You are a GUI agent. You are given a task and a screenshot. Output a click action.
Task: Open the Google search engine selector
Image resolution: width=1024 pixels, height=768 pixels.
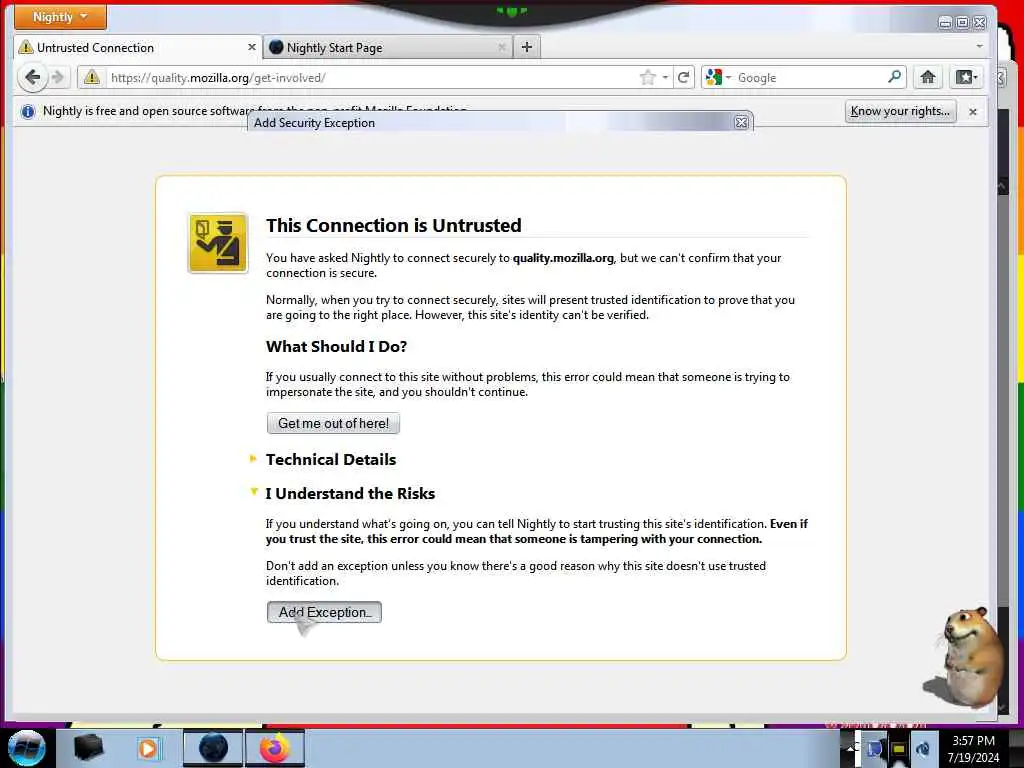[718, 78]
